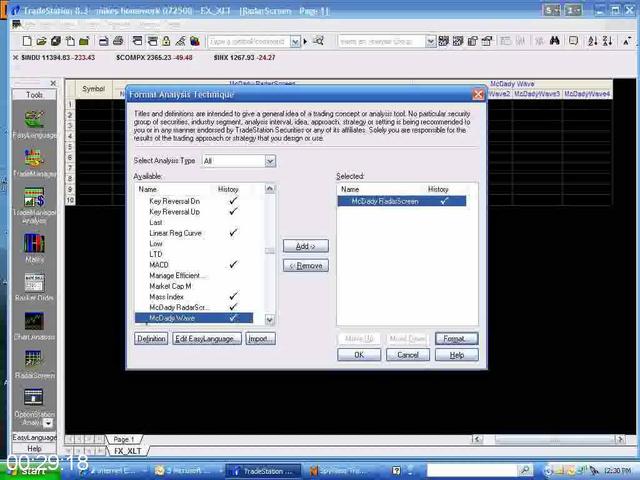640x480 pixels.
Task: Click the New document toolbar icon
Action: pyautogui.click(x=27, y=41)
